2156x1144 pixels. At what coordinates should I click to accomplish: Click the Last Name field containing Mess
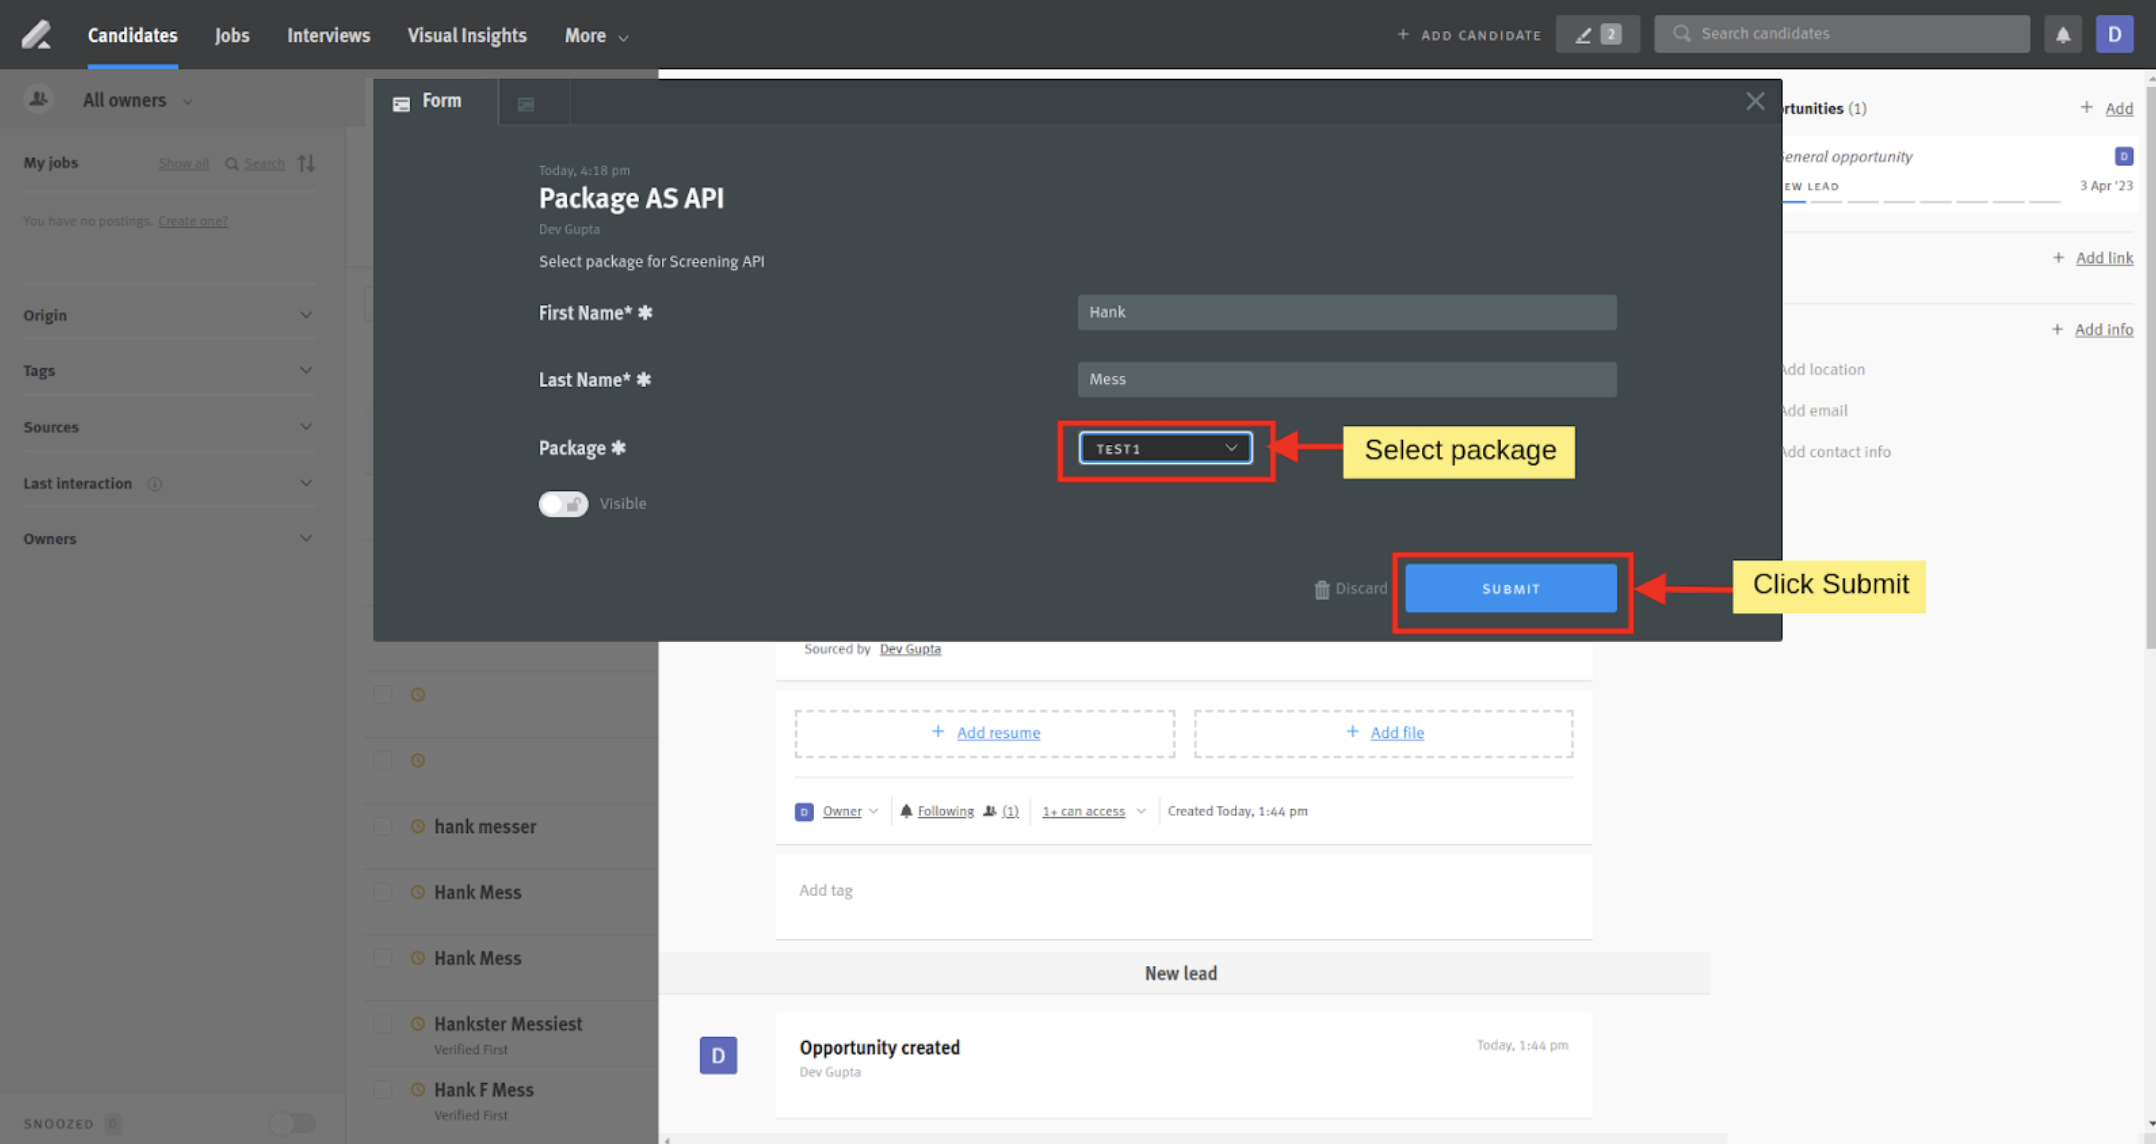coord(1346,379)
